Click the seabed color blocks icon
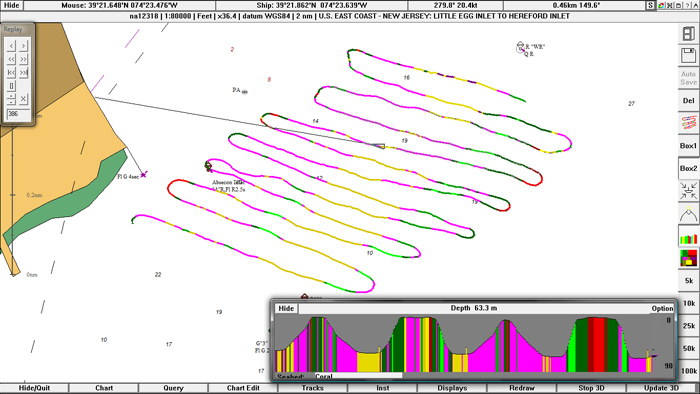700x394 pixels. pyautogui.click(x=688, y=258)
